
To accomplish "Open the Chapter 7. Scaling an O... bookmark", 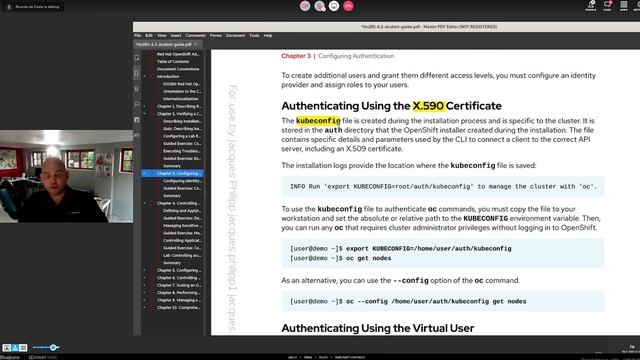I will point(179,285).
